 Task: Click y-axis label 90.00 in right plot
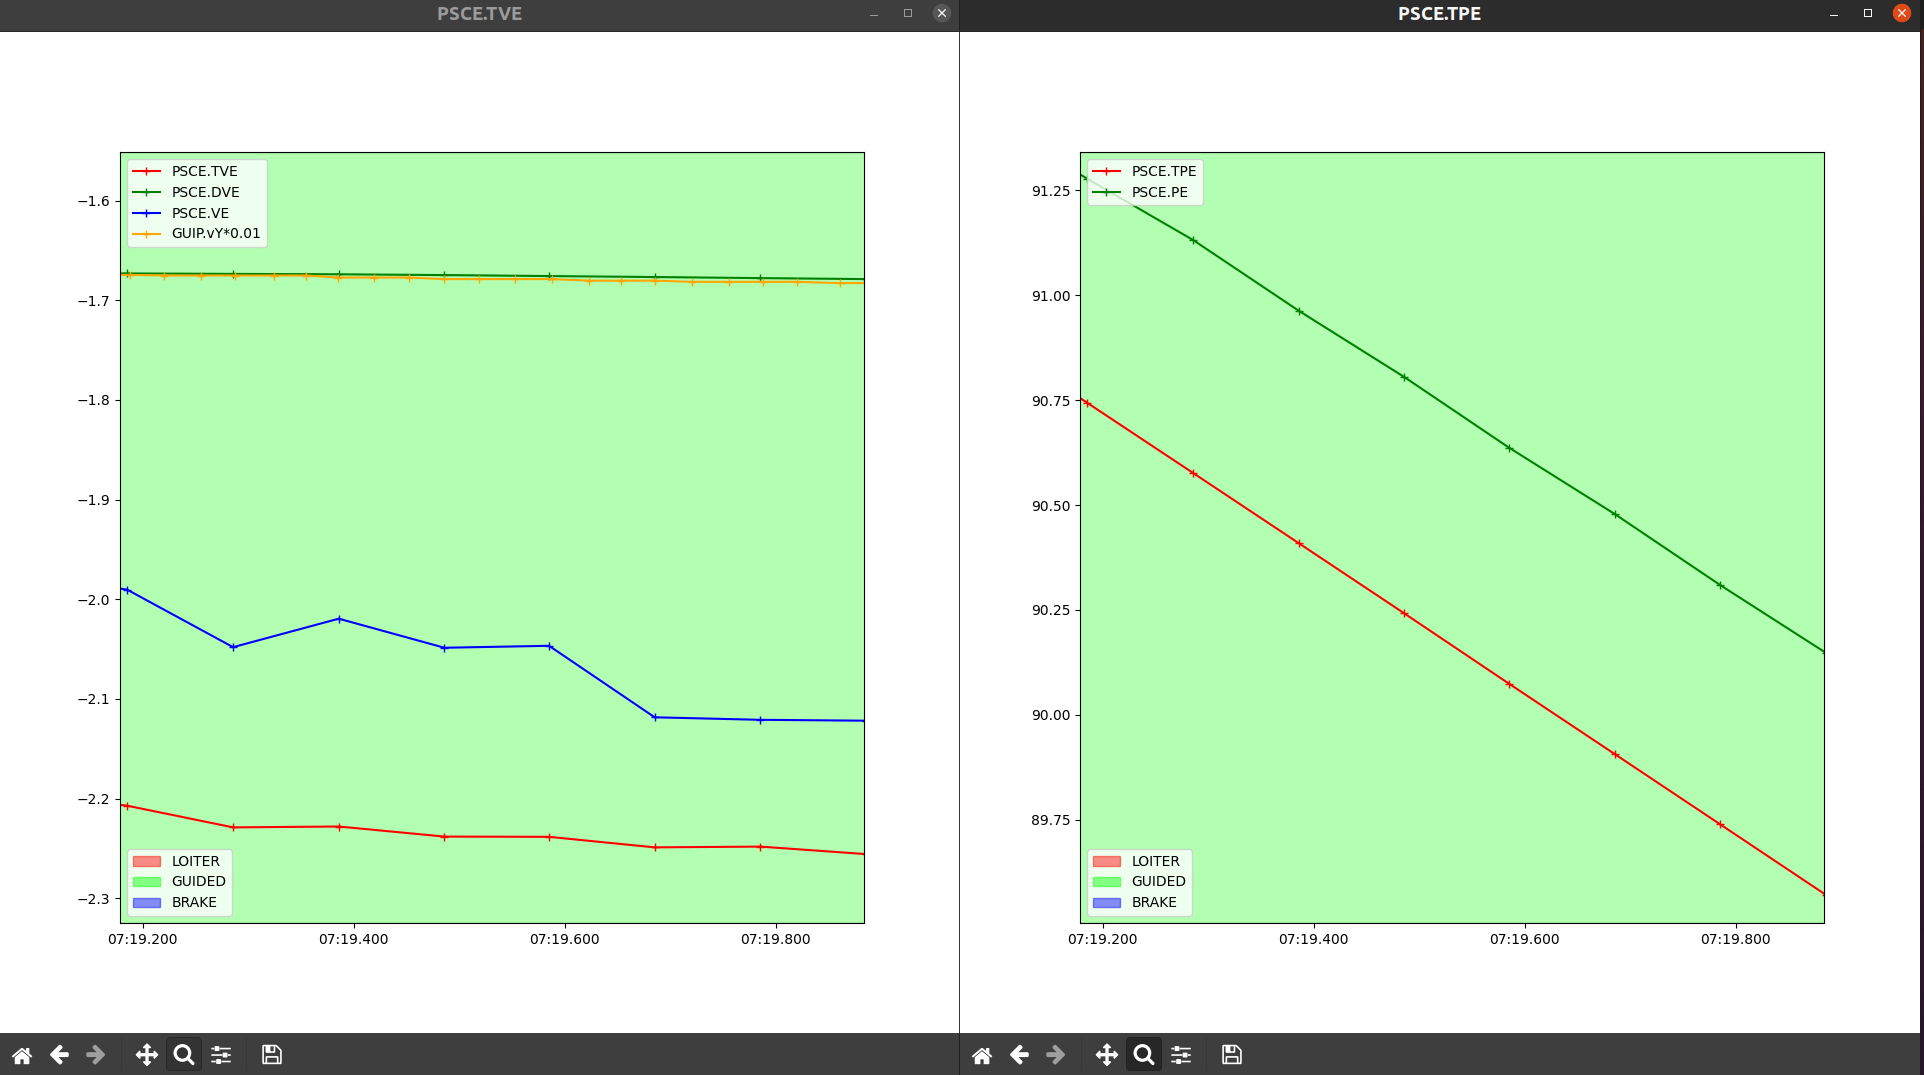point(1051,715)
